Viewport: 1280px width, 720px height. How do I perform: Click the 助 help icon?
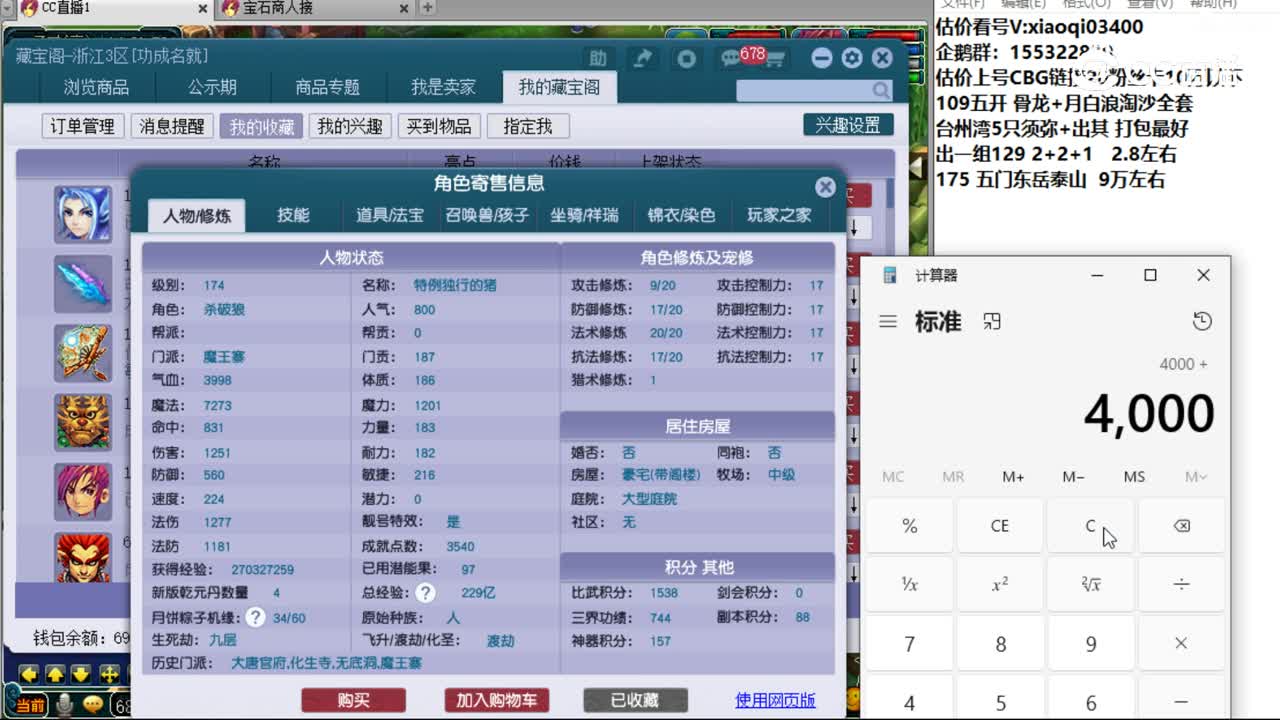(x=598, y=59)
